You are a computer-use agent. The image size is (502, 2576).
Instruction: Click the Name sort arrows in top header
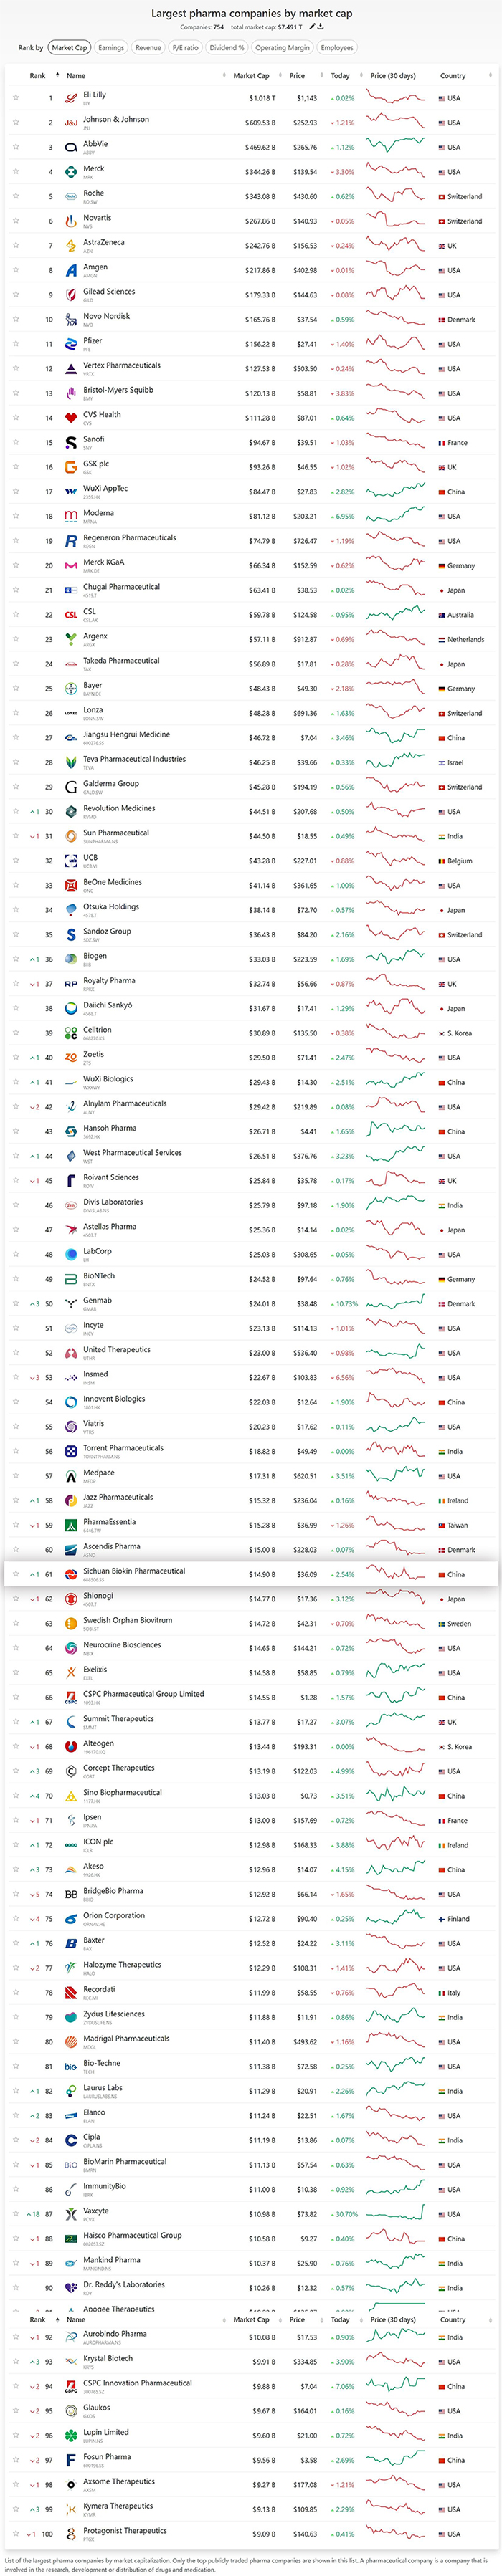click(223, 75)
